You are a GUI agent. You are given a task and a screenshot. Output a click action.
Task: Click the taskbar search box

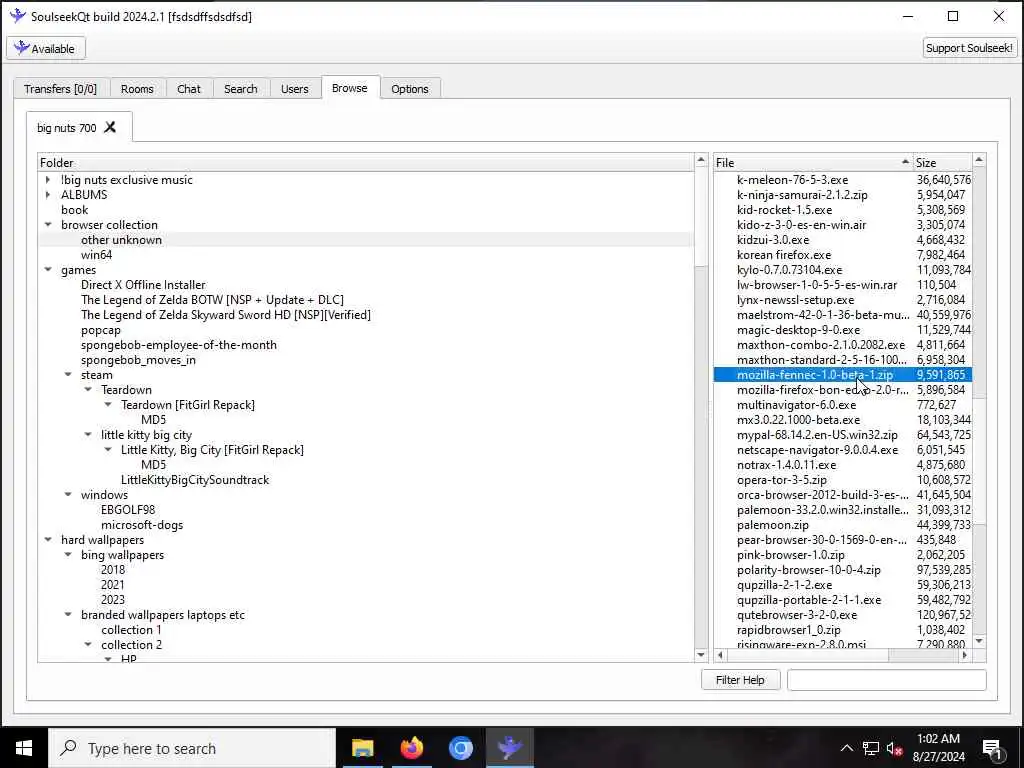(x=192, y=748)
